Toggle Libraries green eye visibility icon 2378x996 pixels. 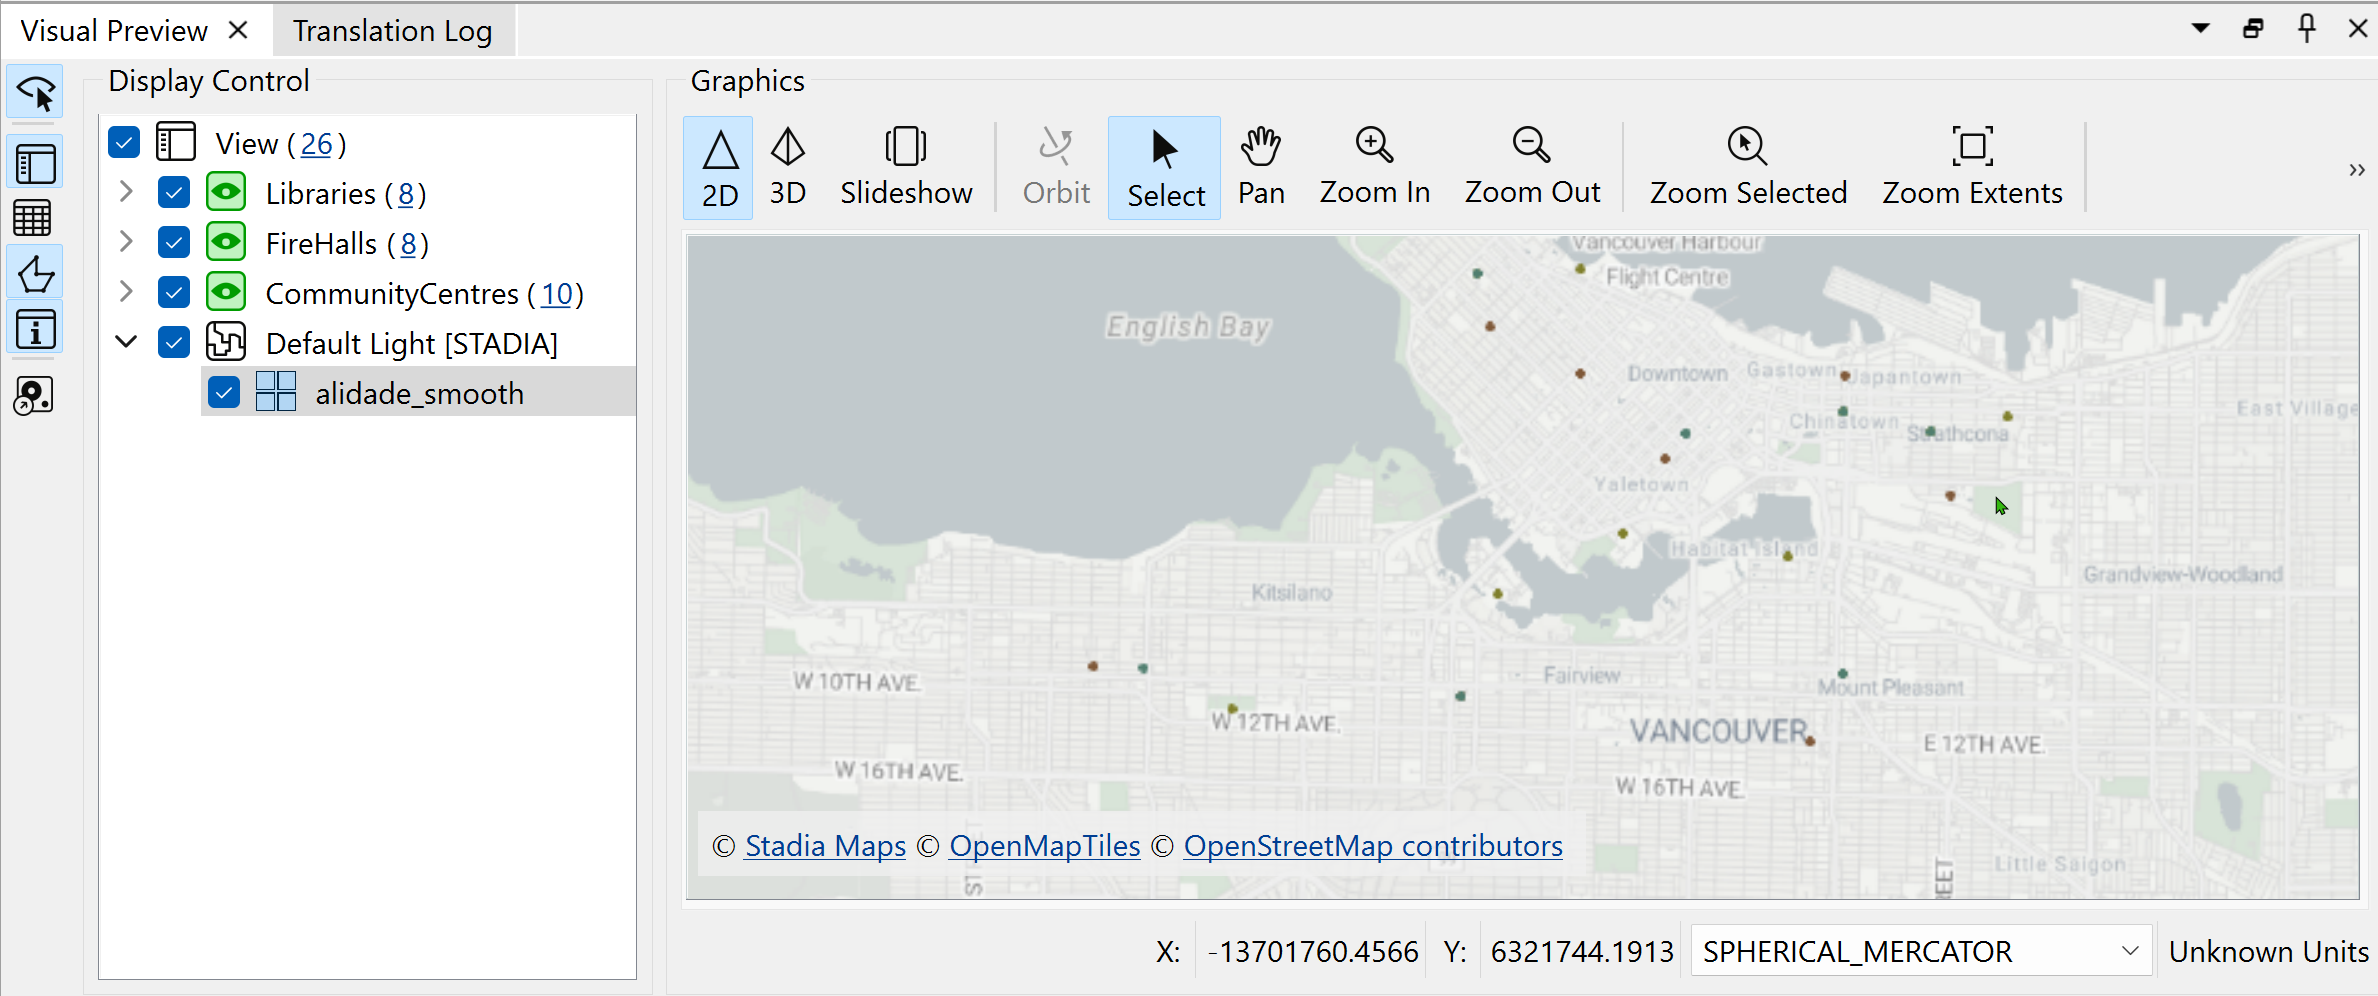pyautogui.click(x=226, y=192)
